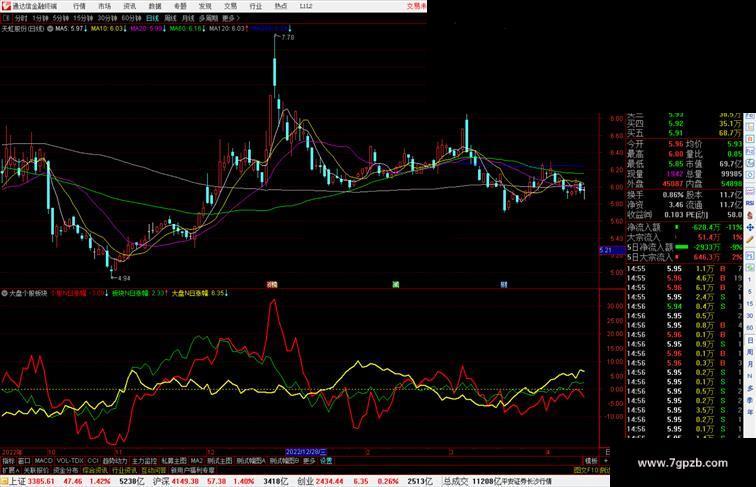Click the + button right of 模板
The width and height of the screenshot is (756, 487).
[605, 461]
